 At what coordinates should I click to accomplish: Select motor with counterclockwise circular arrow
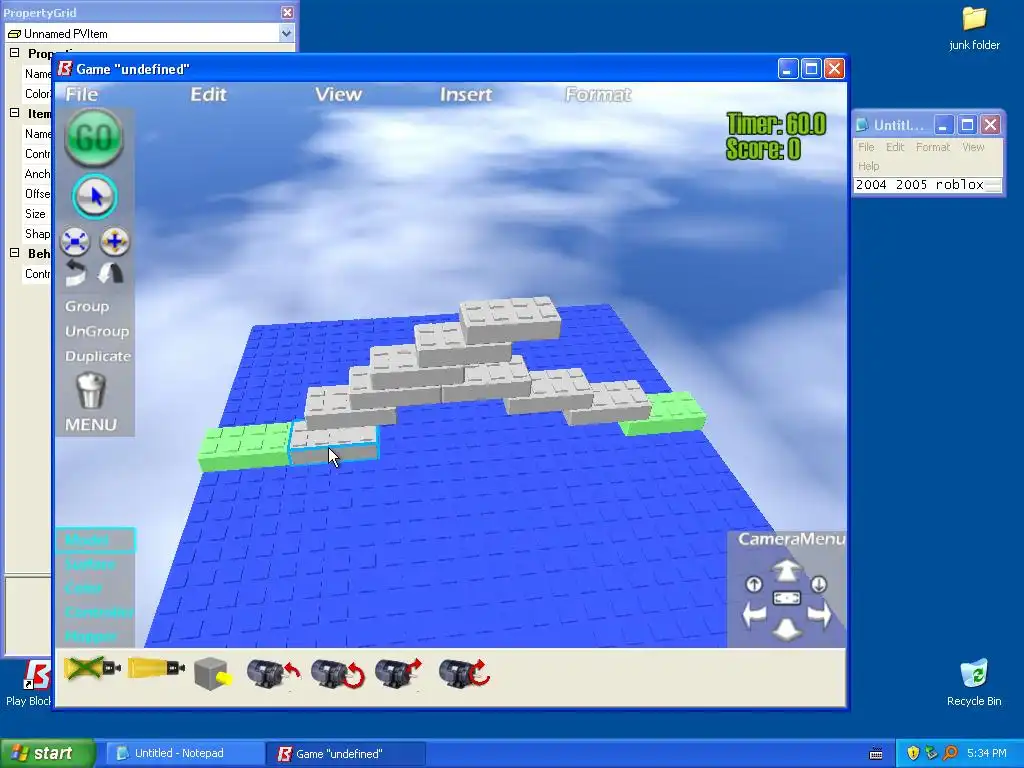pos(337,673)
